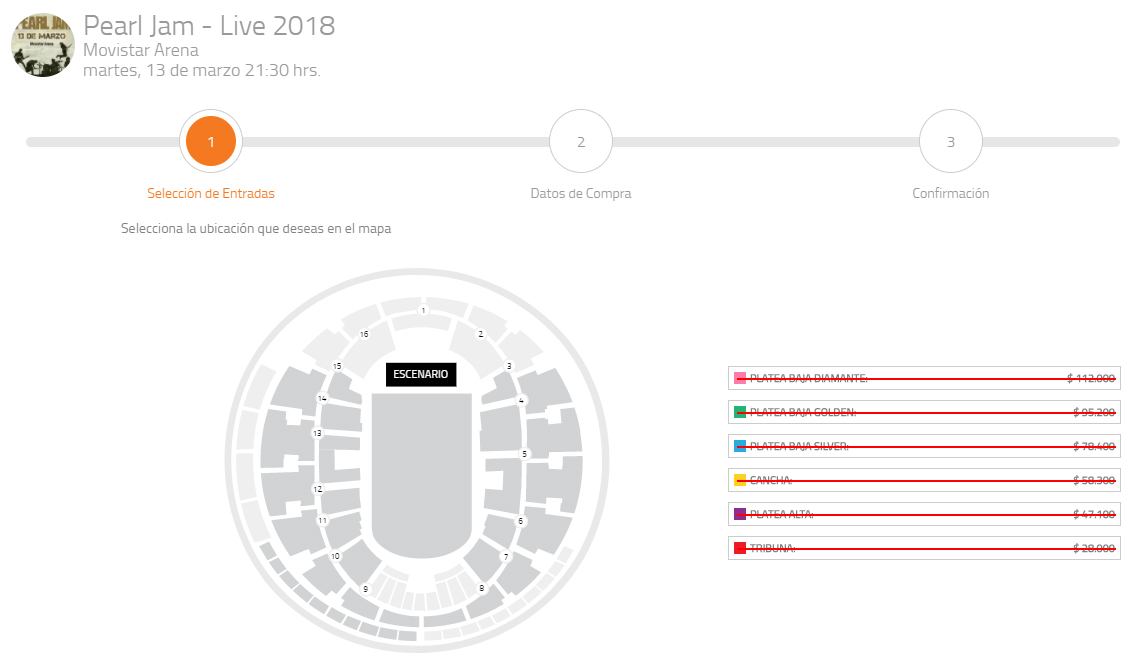
Task: Select section 2 marker on arena map
Action: coord(480,334)
